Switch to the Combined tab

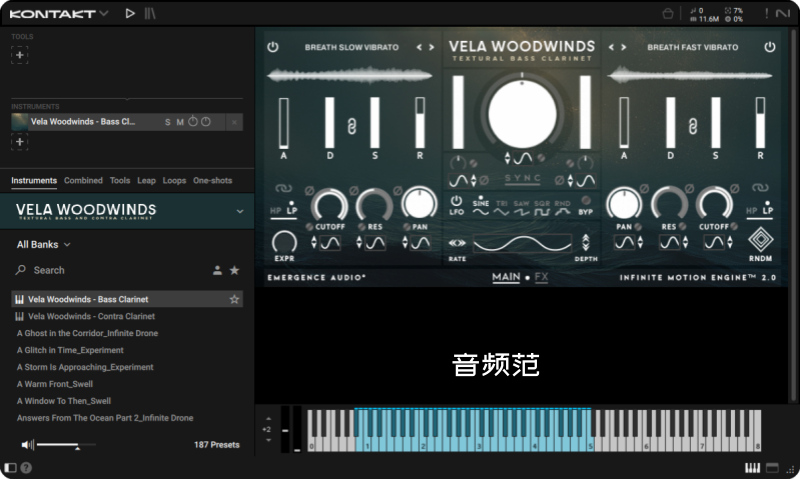pyautogui.click(x=83, y=181)
